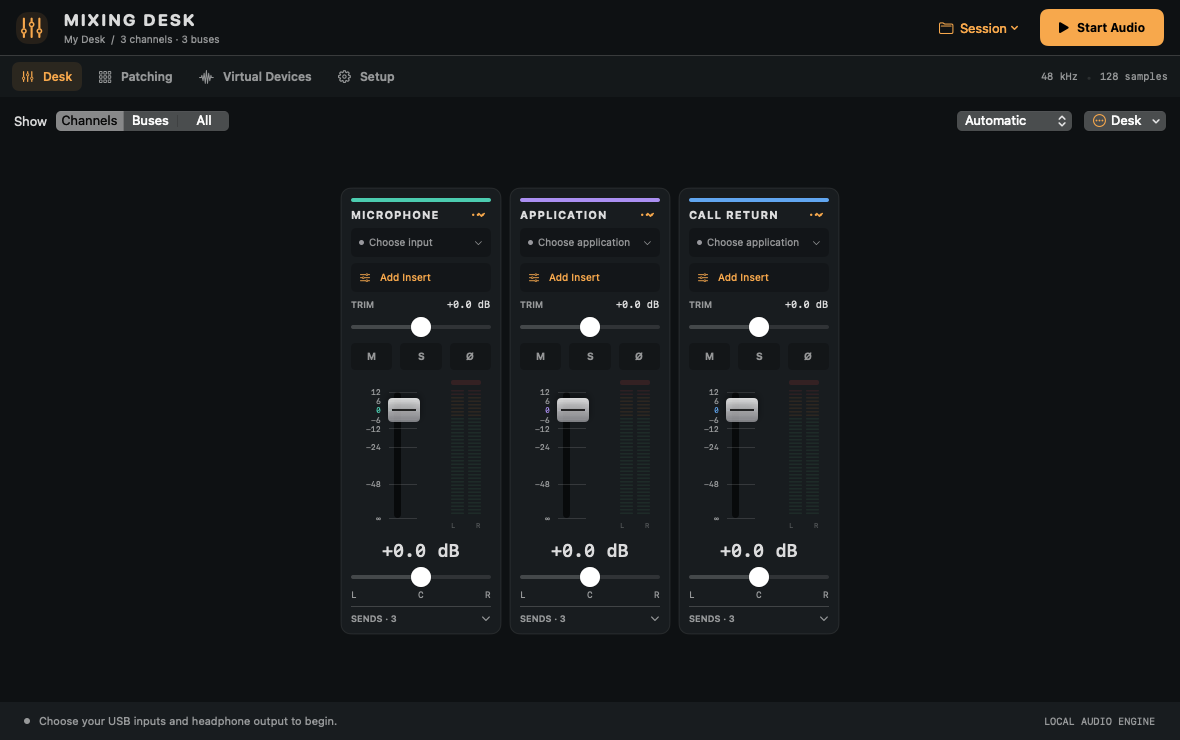Image resolution: width=1180 pixels, height=740 pixels.
Task: Click the Session folder icon
Action: point(946,28)
